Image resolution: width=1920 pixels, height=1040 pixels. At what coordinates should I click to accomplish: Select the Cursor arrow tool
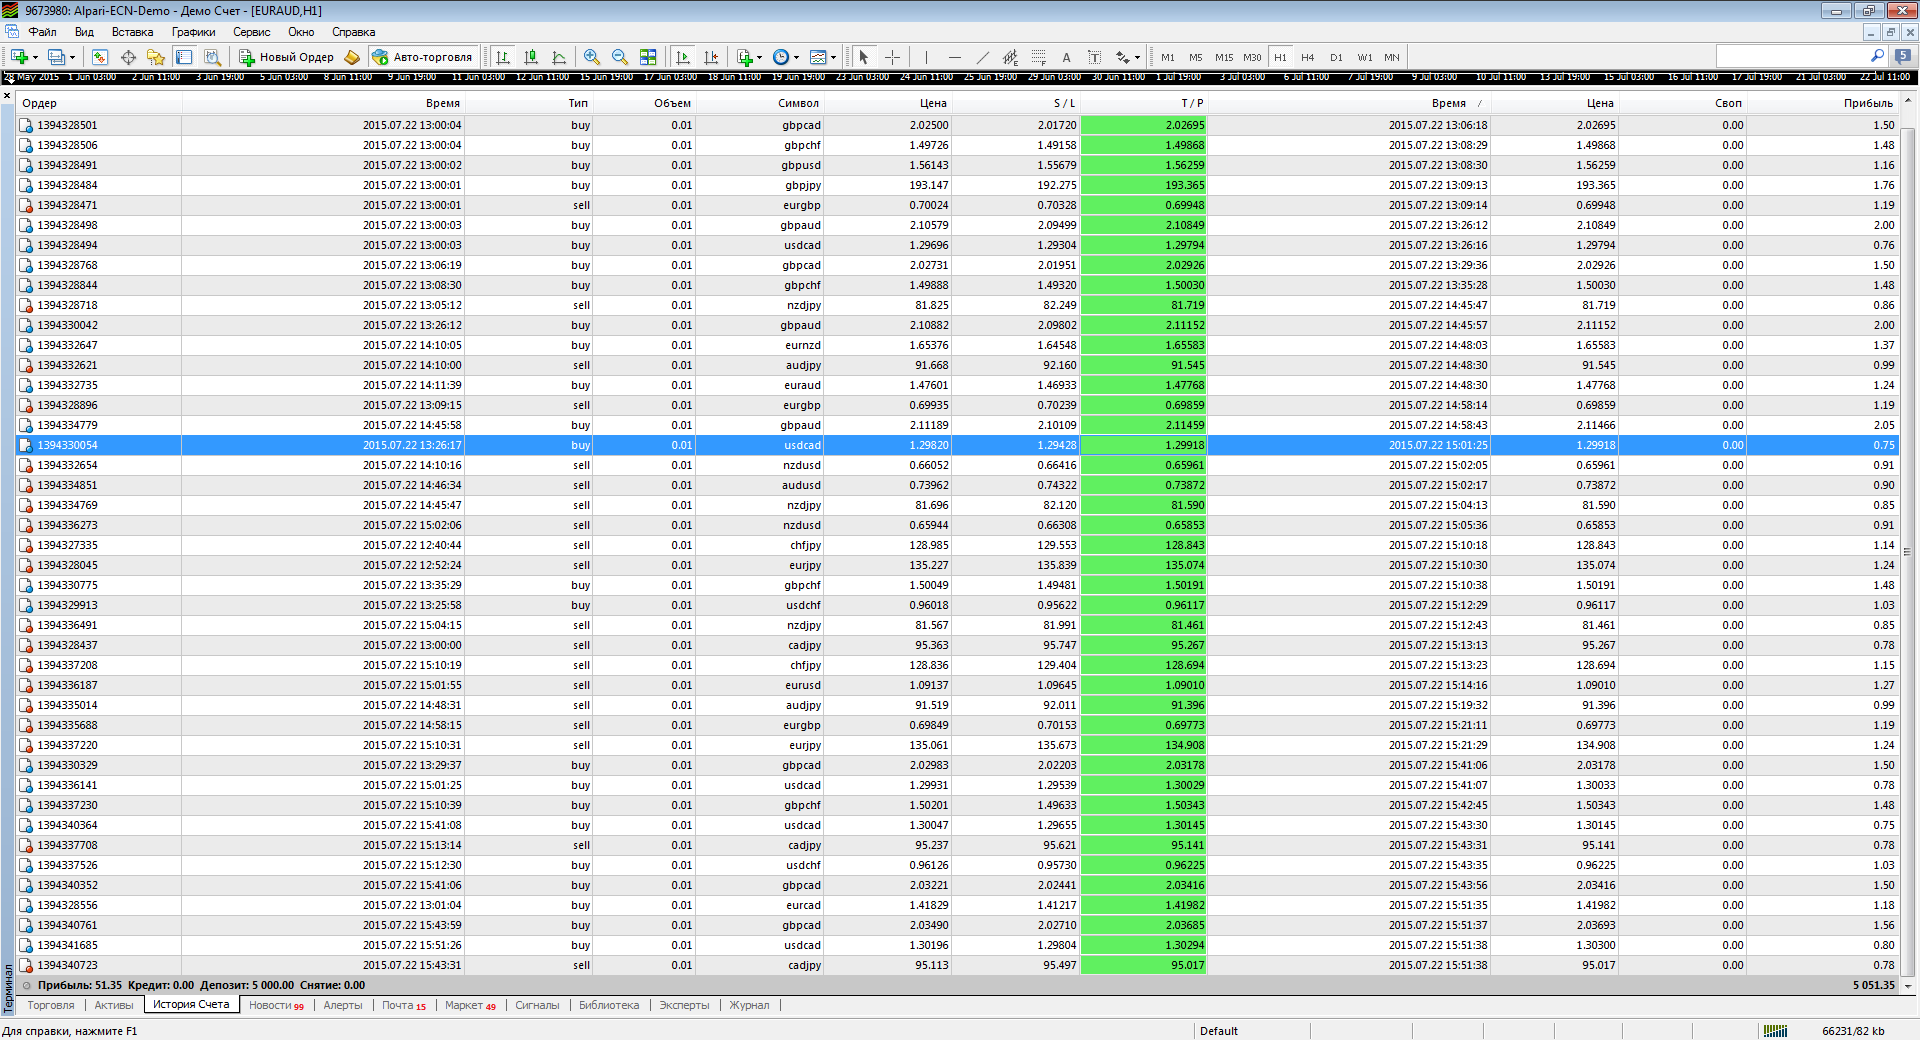tap(864, 57)
